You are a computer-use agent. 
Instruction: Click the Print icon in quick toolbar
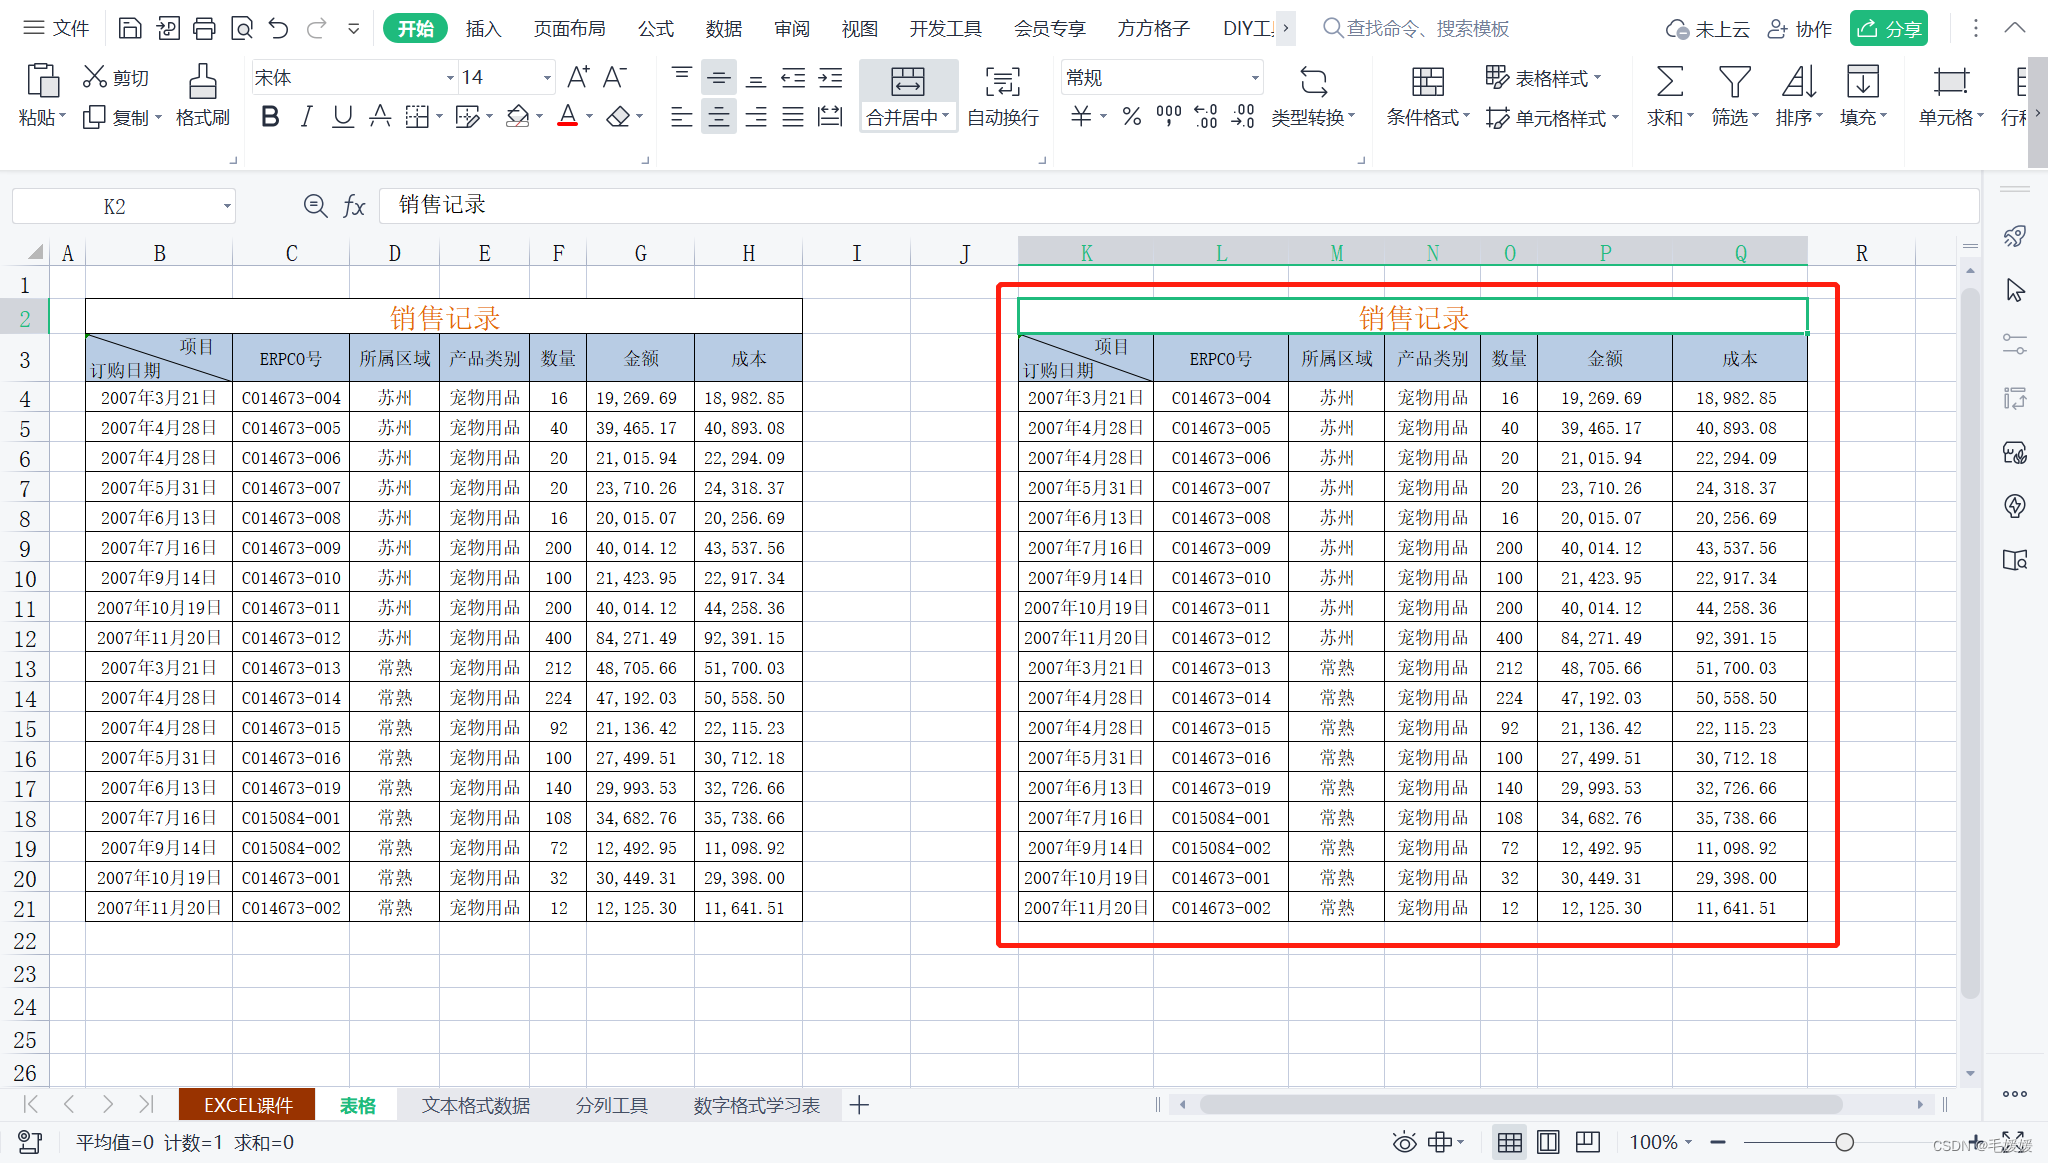click(x=204, y=28)
